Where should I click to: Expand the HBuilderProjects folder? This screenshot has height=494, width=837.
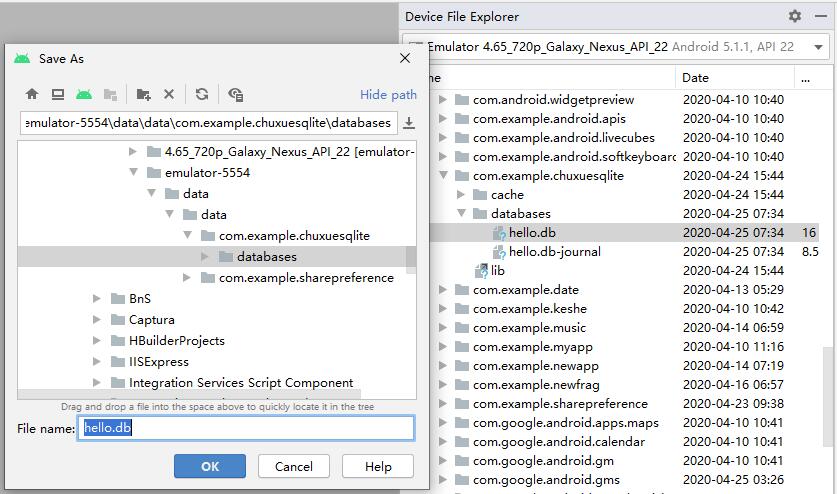click(x=97, y=341)
